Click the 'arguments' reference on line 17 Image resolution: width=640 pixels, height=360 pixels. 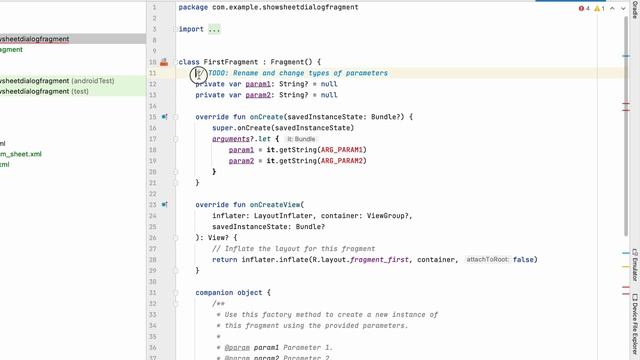(231, 139)
